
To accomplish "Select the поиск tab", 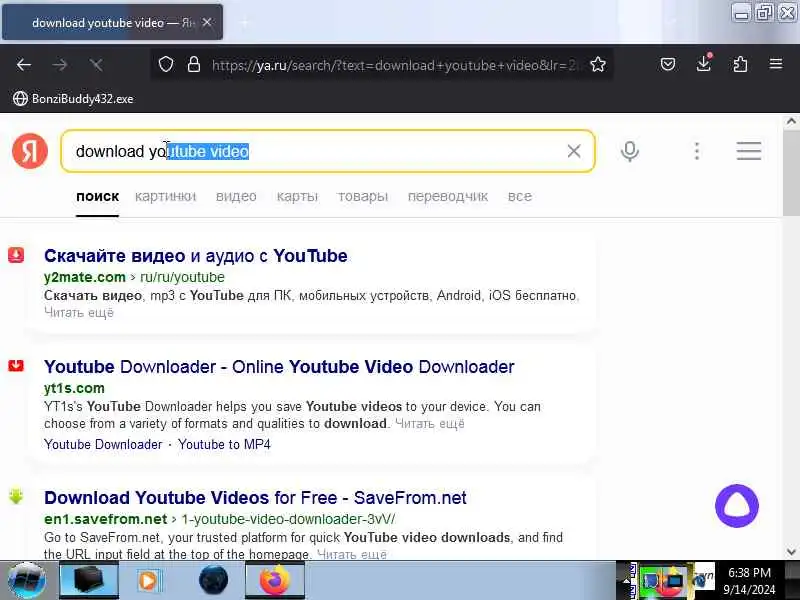I will (97, 196).
